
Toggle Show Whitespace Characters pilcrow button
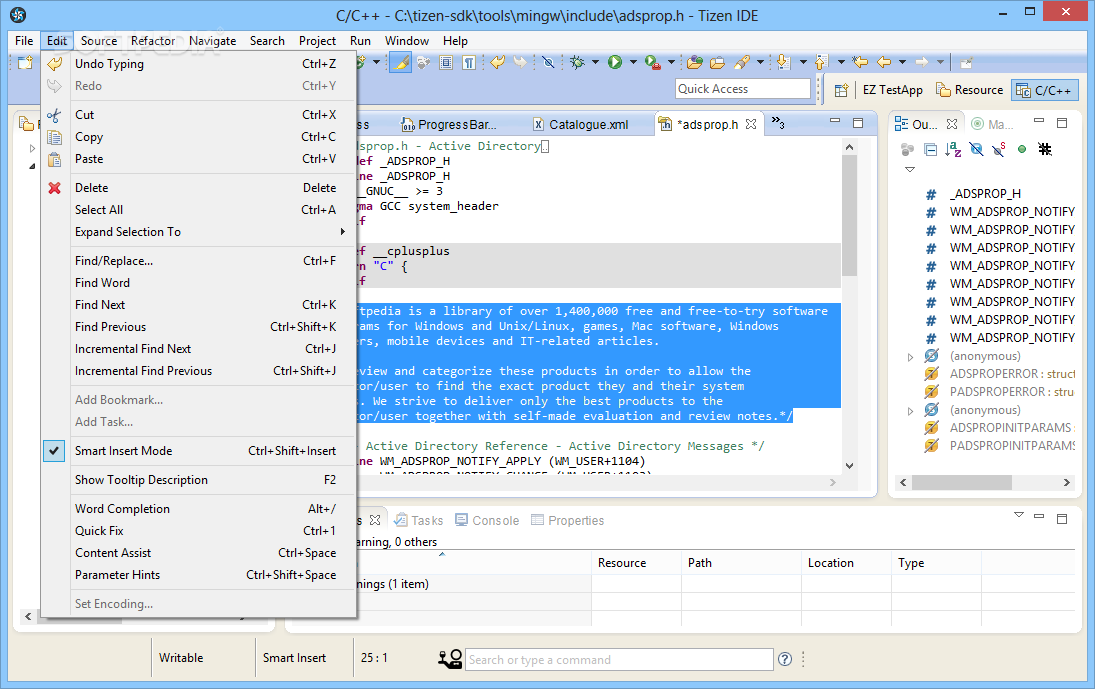(469, 63)
